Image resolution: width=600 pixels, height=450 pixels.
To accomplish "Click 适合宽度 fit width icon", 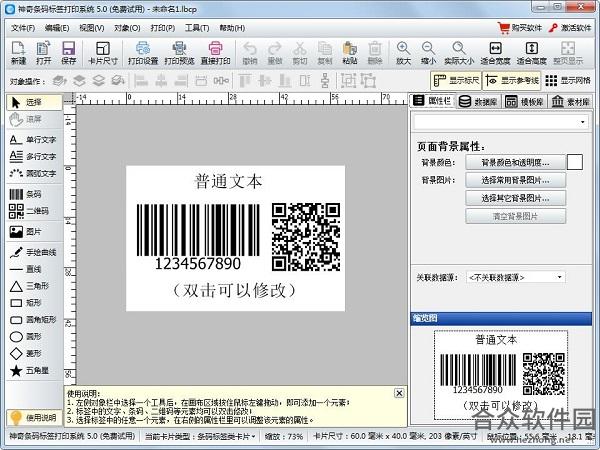I will (495, 53).
